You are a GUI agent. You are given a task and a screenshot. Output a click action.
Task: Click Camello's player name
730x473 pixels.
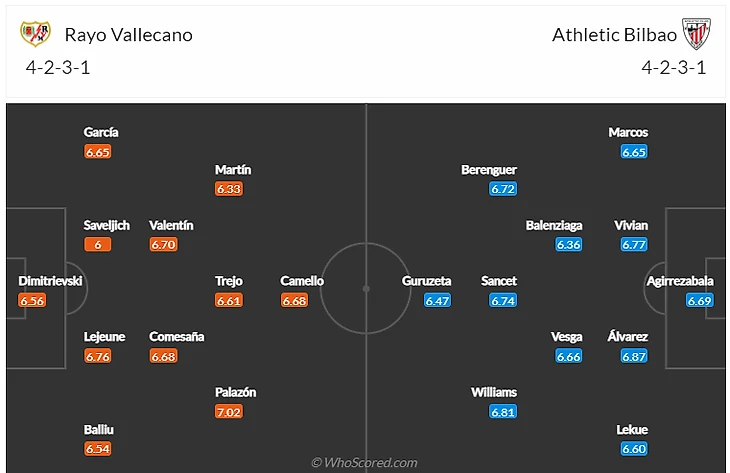[302, 281]
